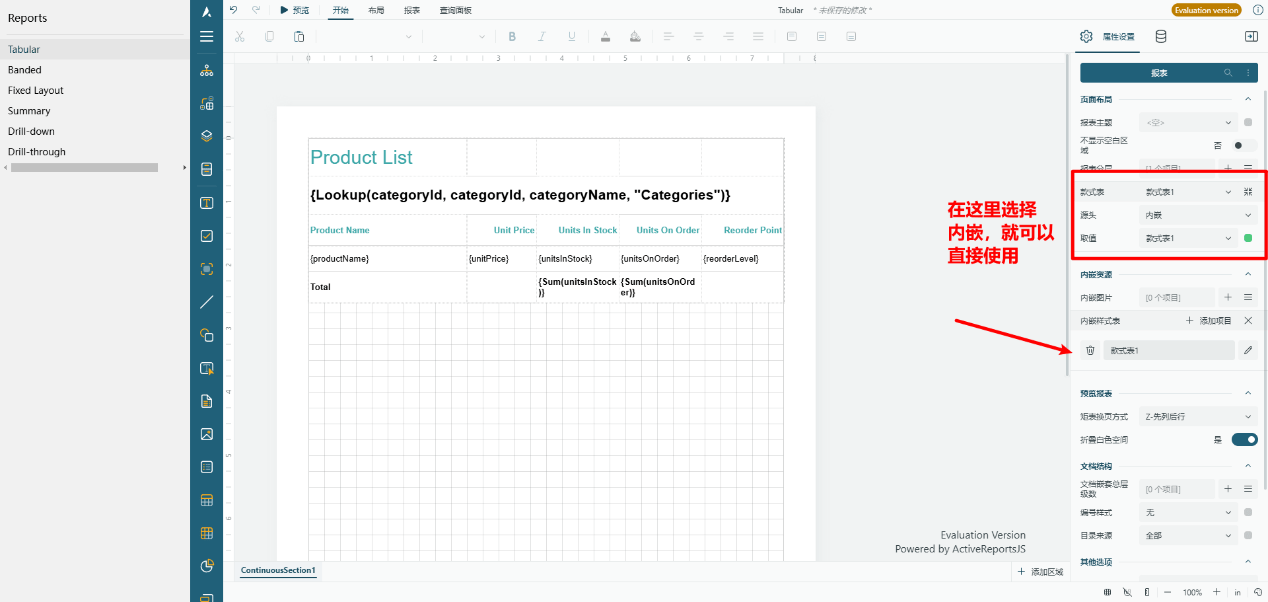The width and height of the screenshot is (1268, 602).
Task: Click the redo arrow icon
Action: click(x=256, y=10)
